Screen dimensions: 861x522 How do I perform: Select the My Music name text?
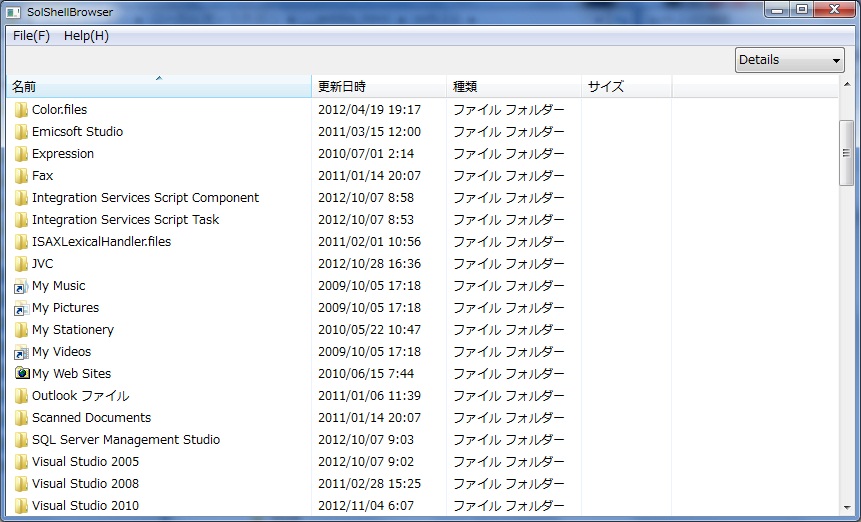click(58, 286)
